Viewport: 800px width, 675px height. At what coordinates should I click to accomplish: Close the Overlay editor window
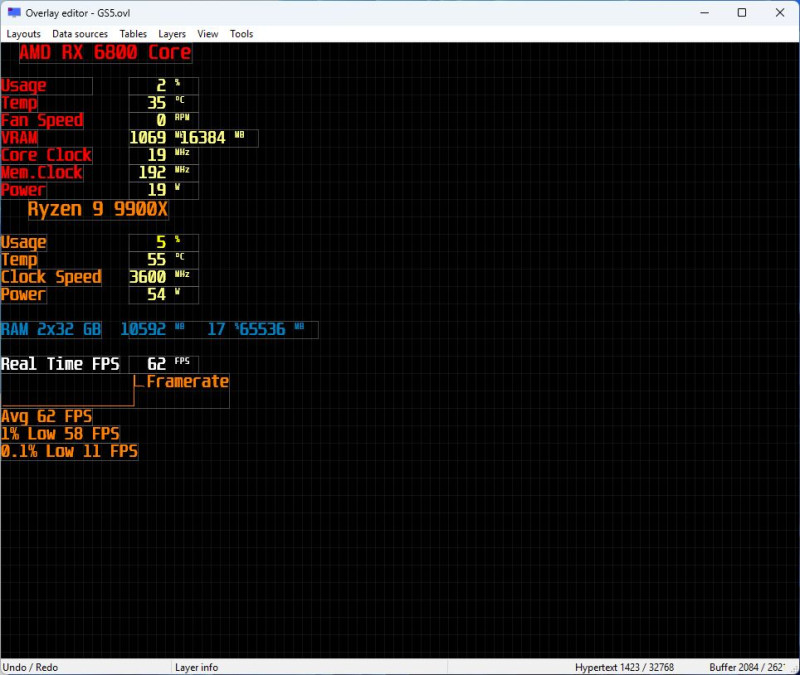click(x=780, y=13)
